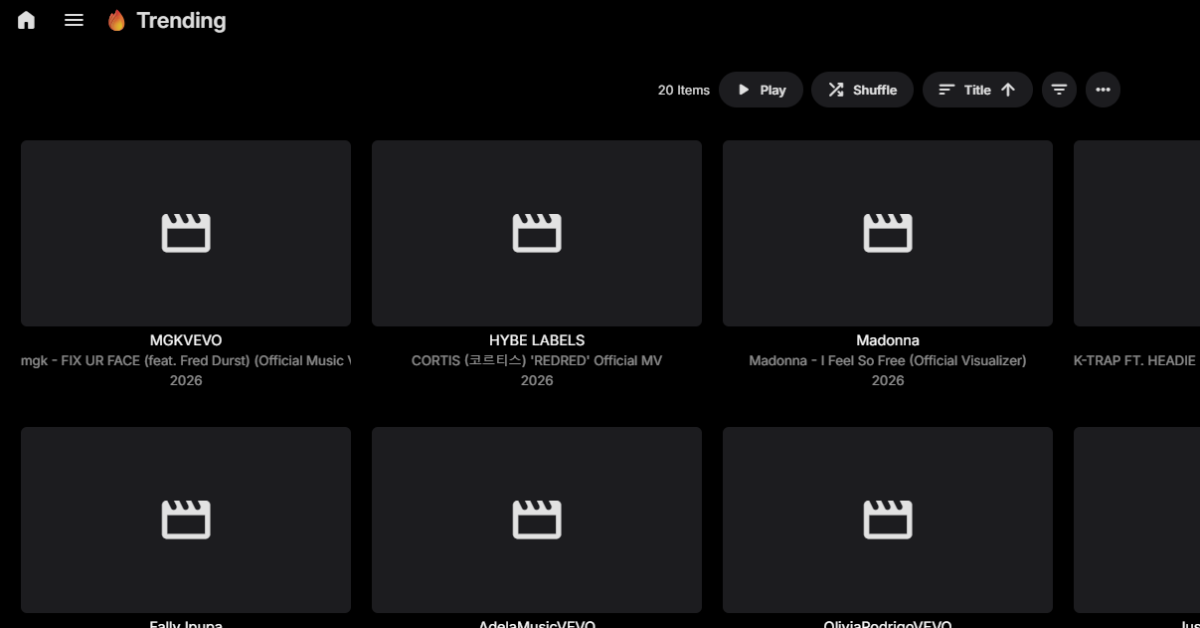Viewport: 1200px width, 628px height.
Task: Click 2026 under MGKVEVO
Action: (x=186, y=380)
